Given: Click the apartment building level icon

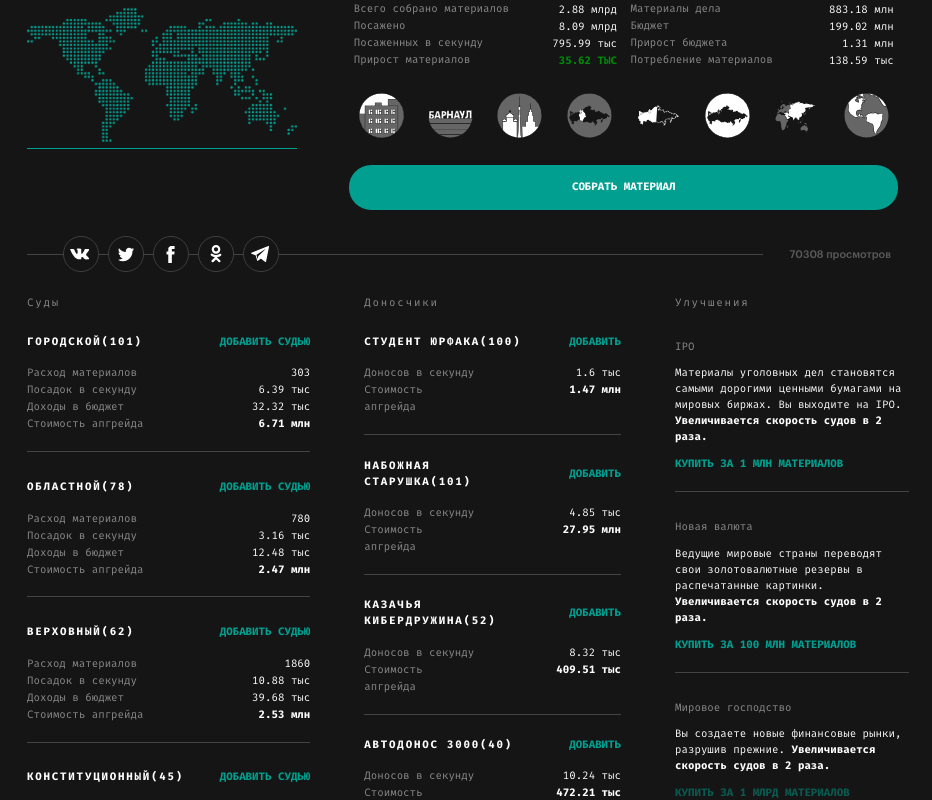Looking at the screenshot, I should pos(381,116).
